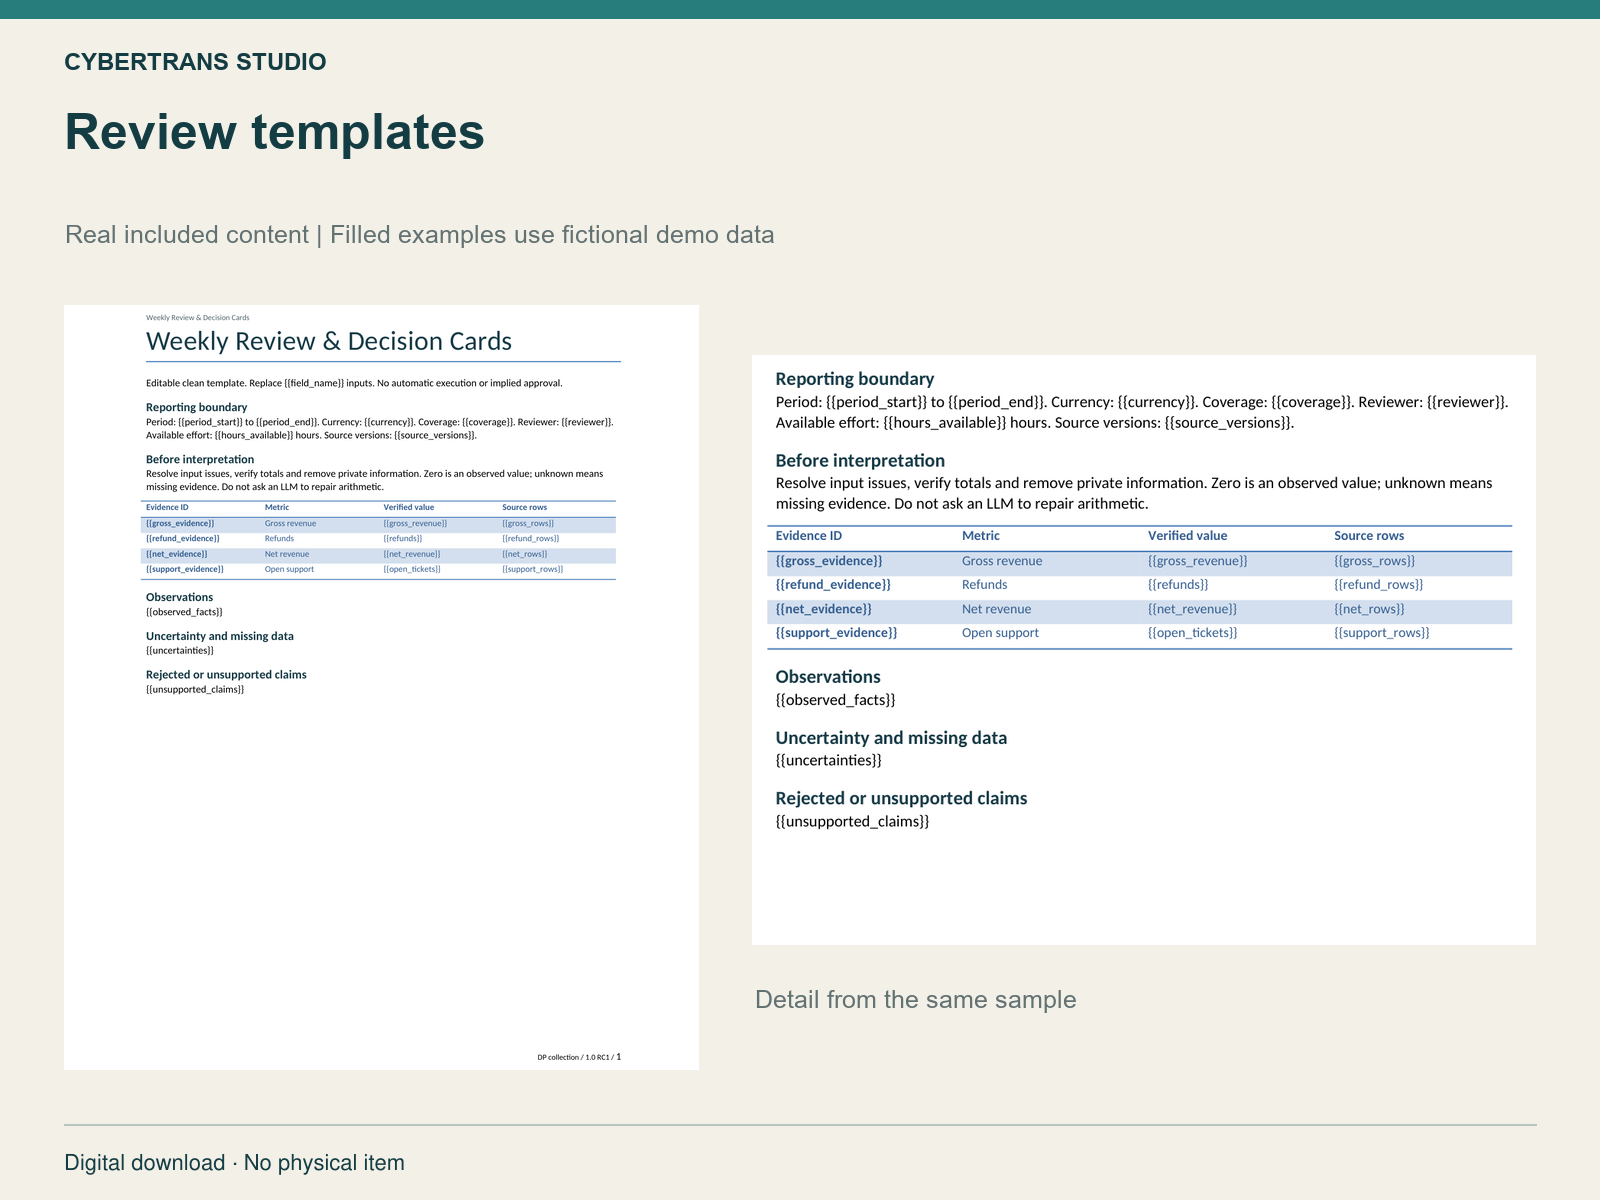Click the "Editable clean template" line in page preview
The width and height of the screenshot is (1600, 1200).
coord(354,383)
